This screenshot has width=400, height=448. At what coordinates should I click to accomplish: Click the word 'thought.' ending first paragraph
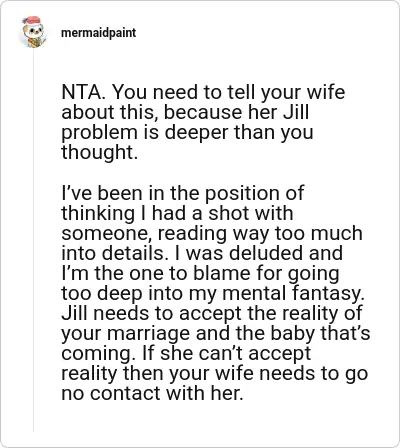pos(99,152)
